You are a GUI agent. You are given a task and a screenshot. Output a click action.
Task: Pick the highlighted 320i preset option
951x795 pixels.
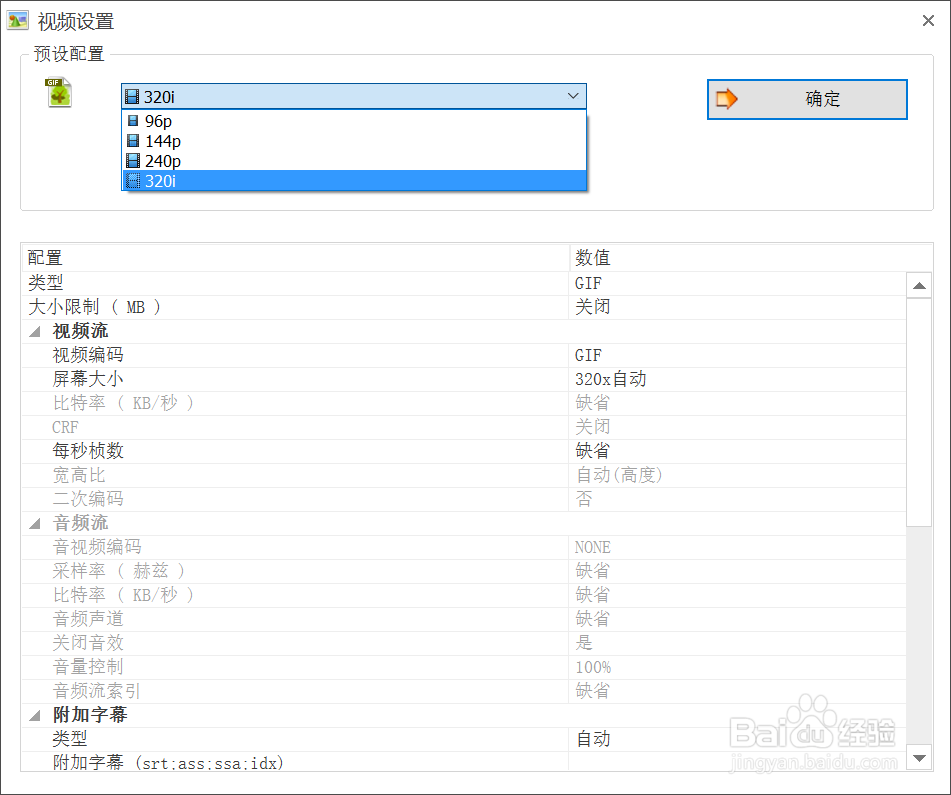354,181
